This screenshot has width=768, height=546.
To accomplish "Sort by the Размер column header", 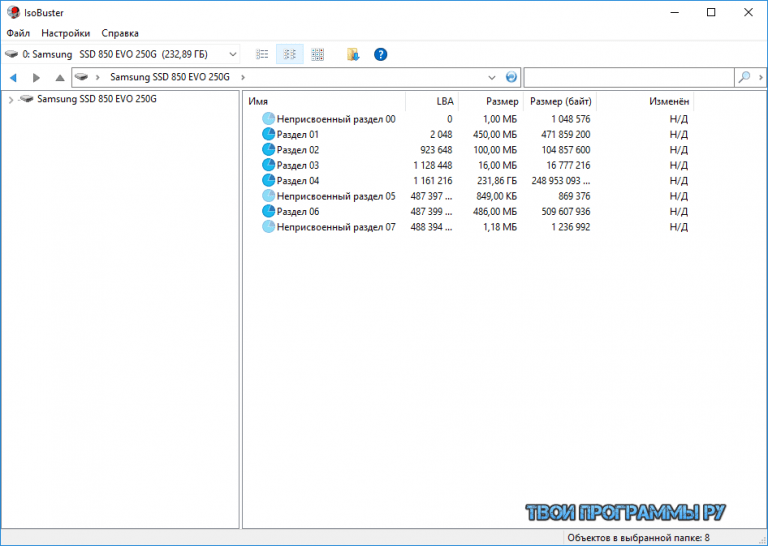I will click(491, 101).
